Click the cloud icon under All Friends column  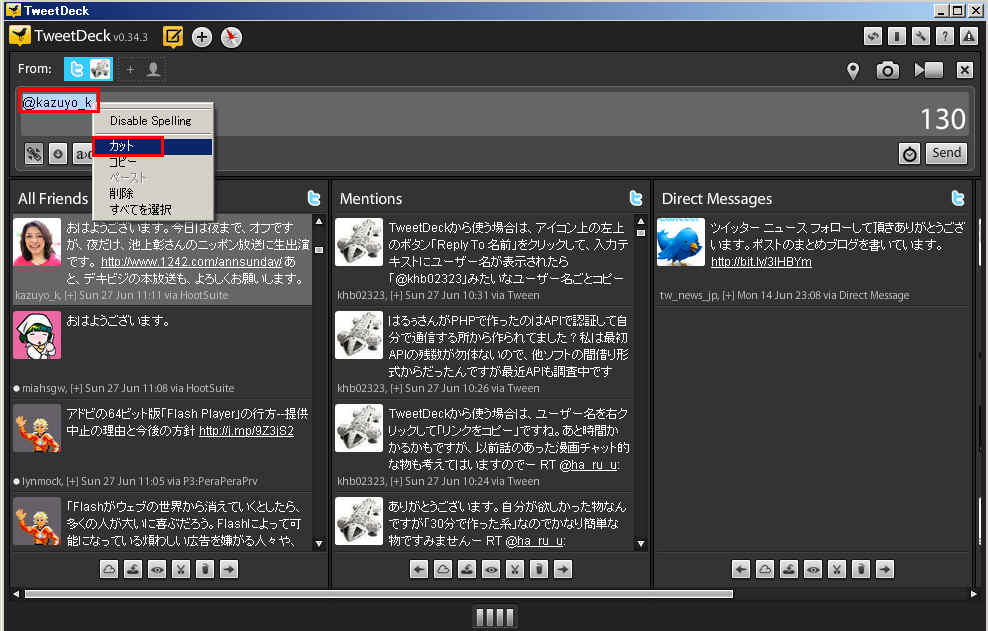point(109,570)
